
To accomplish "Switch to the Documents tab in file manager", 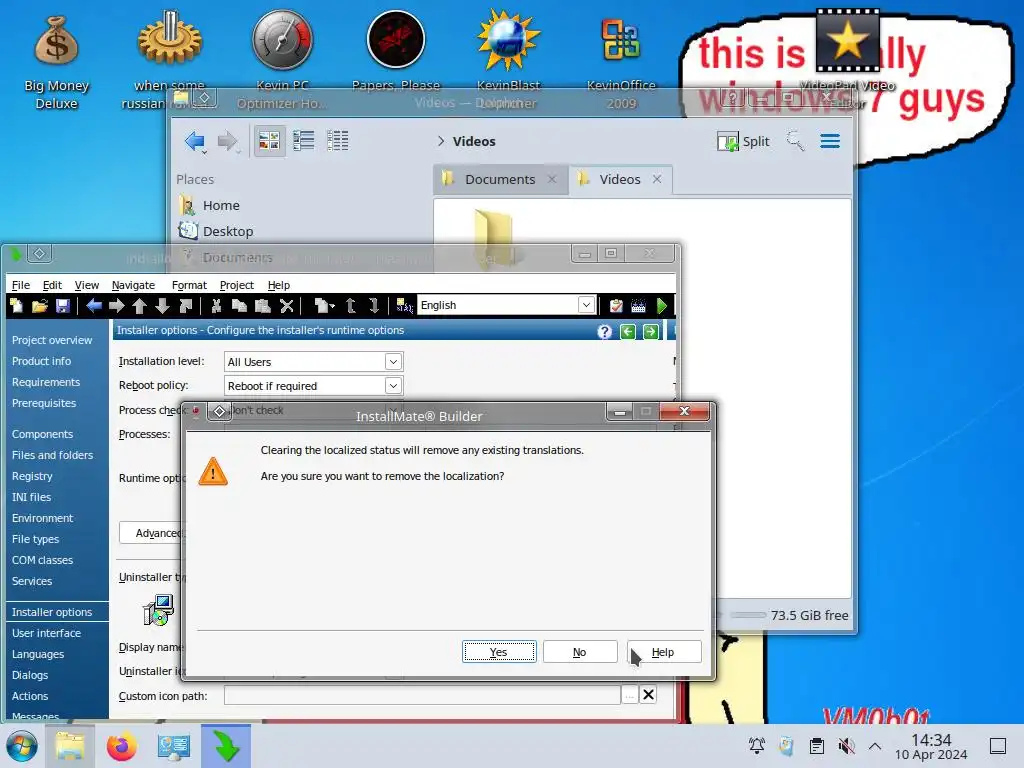I will pos(500,179).
